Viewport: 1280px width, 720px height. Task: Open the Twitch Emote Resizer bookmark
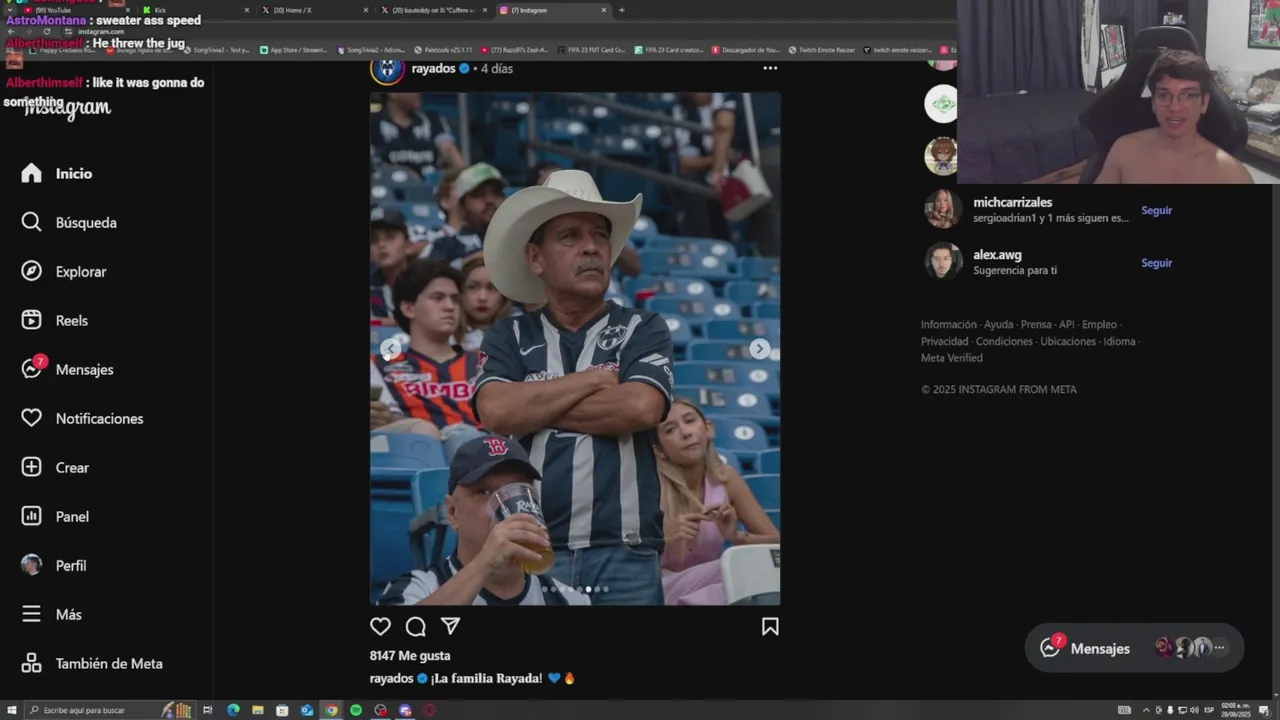tap(820, 49)
